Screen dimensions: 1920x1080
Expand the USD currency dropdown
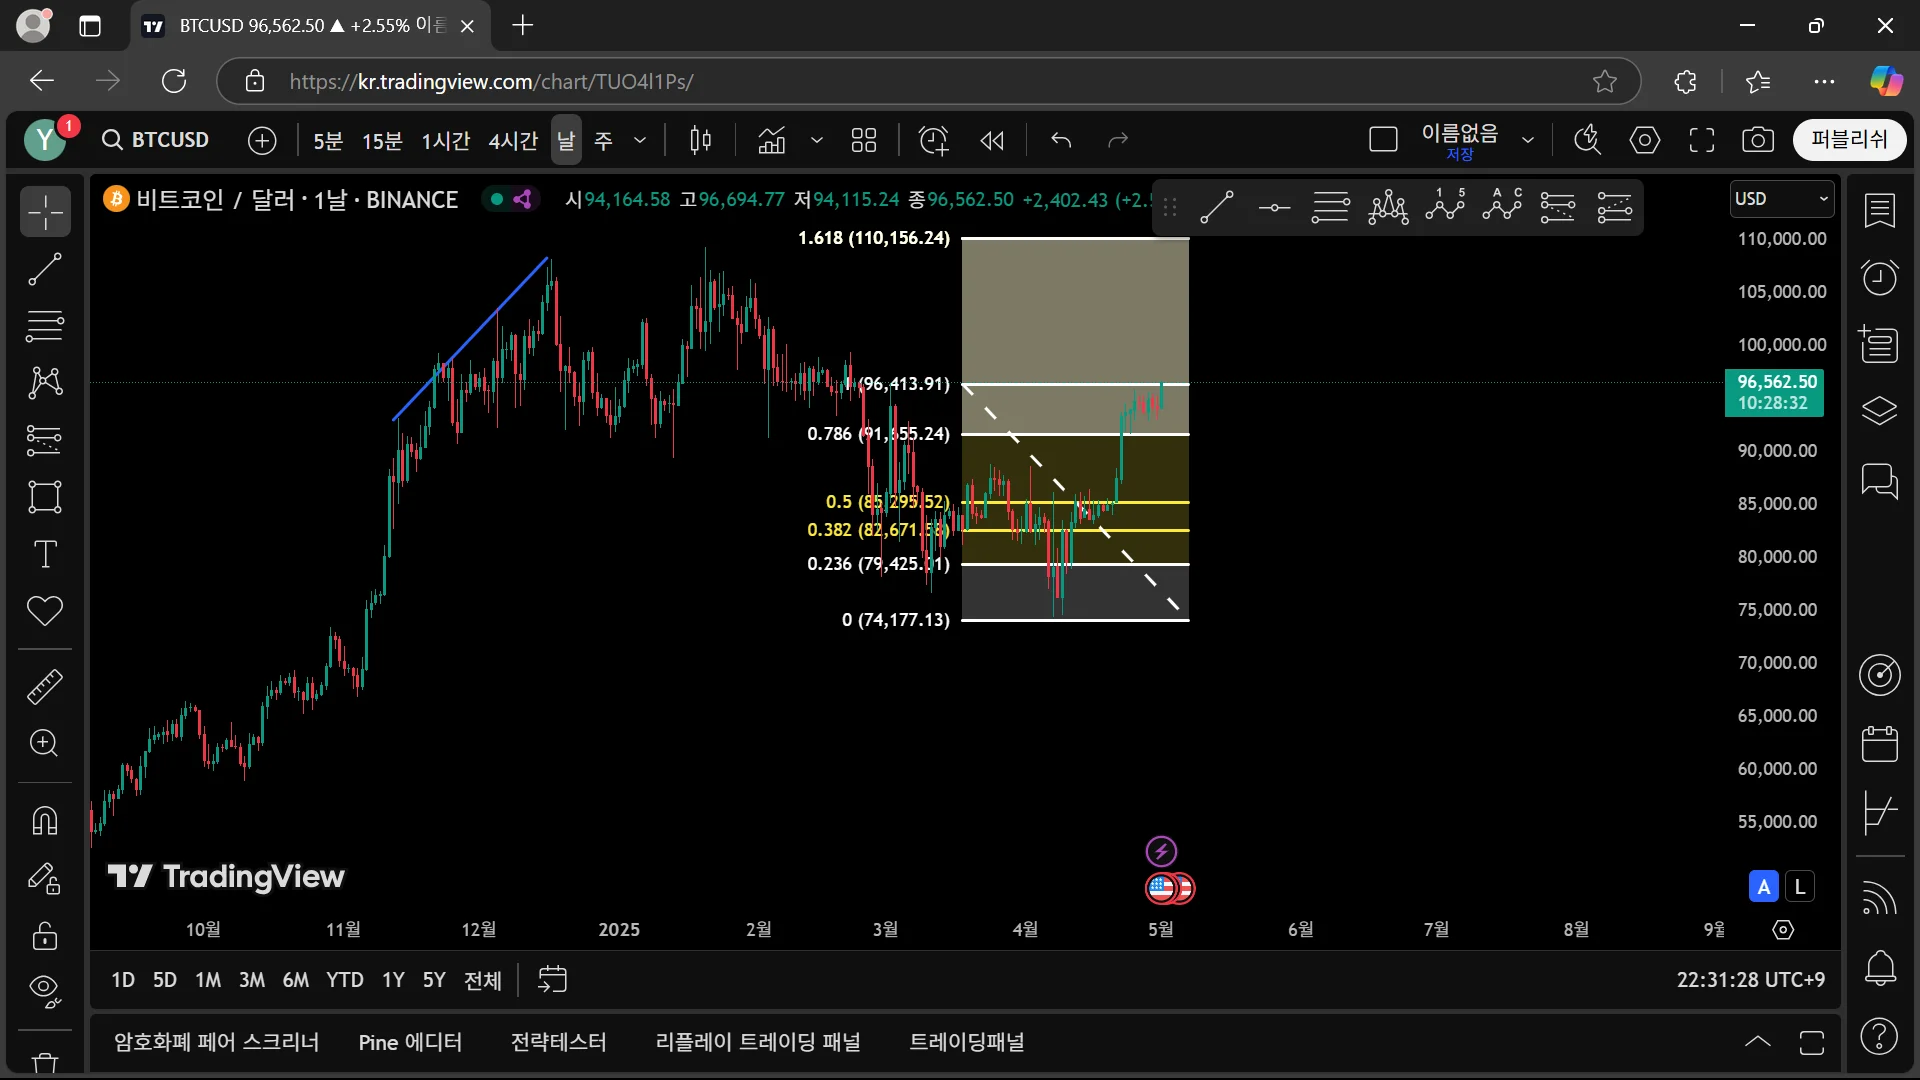pyautogui.click(x=1782, y=199)
